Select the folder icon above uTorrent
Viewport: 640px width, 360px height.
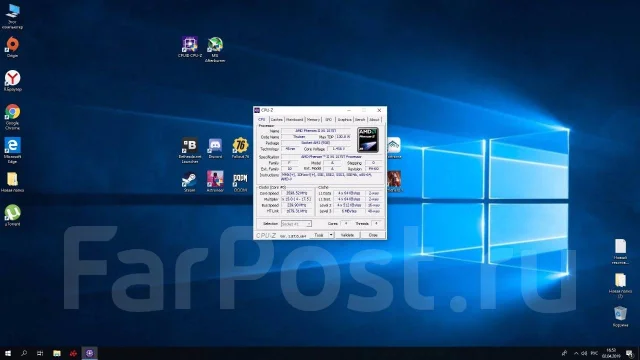click(12, 182)
